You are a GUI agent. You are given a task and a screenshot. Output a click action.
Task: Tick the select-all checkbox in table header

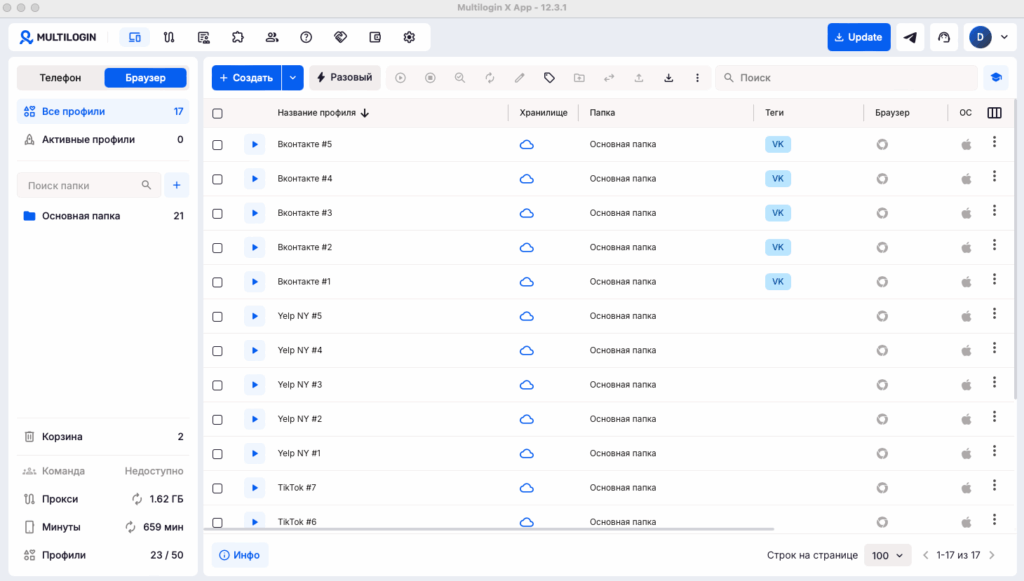pyautogui.click(x=217, y=113)
